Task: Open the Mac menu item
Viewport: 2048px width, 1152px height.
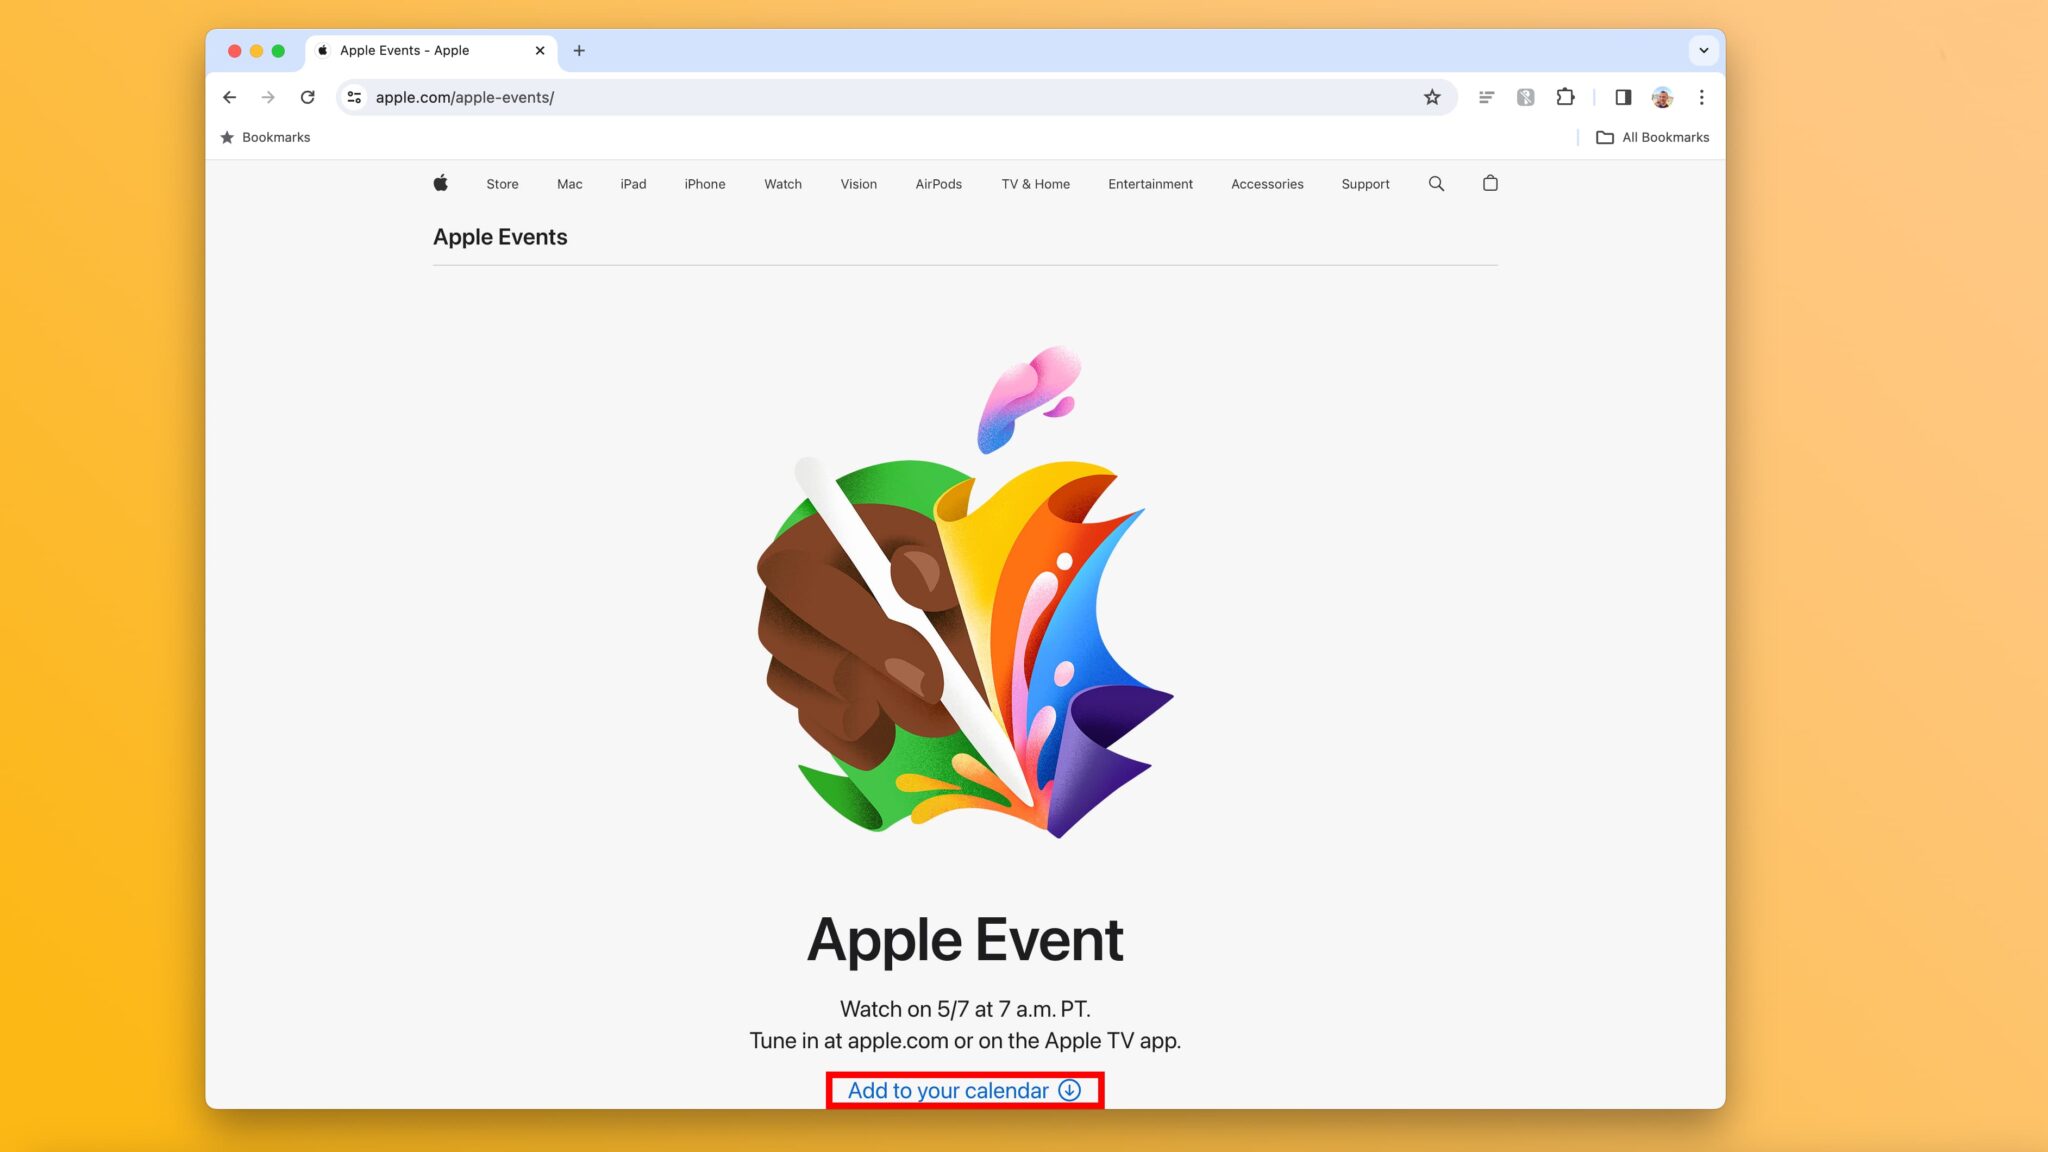Action: (x=569, y=184)
